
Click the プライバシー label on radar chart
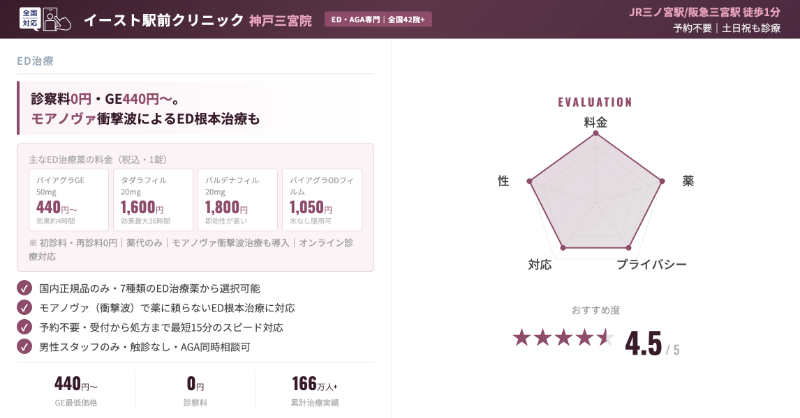tap(651, 265)
